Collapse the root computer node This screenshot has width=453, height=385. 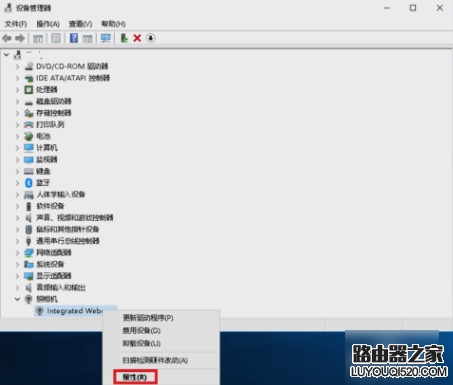click(6, 55)
